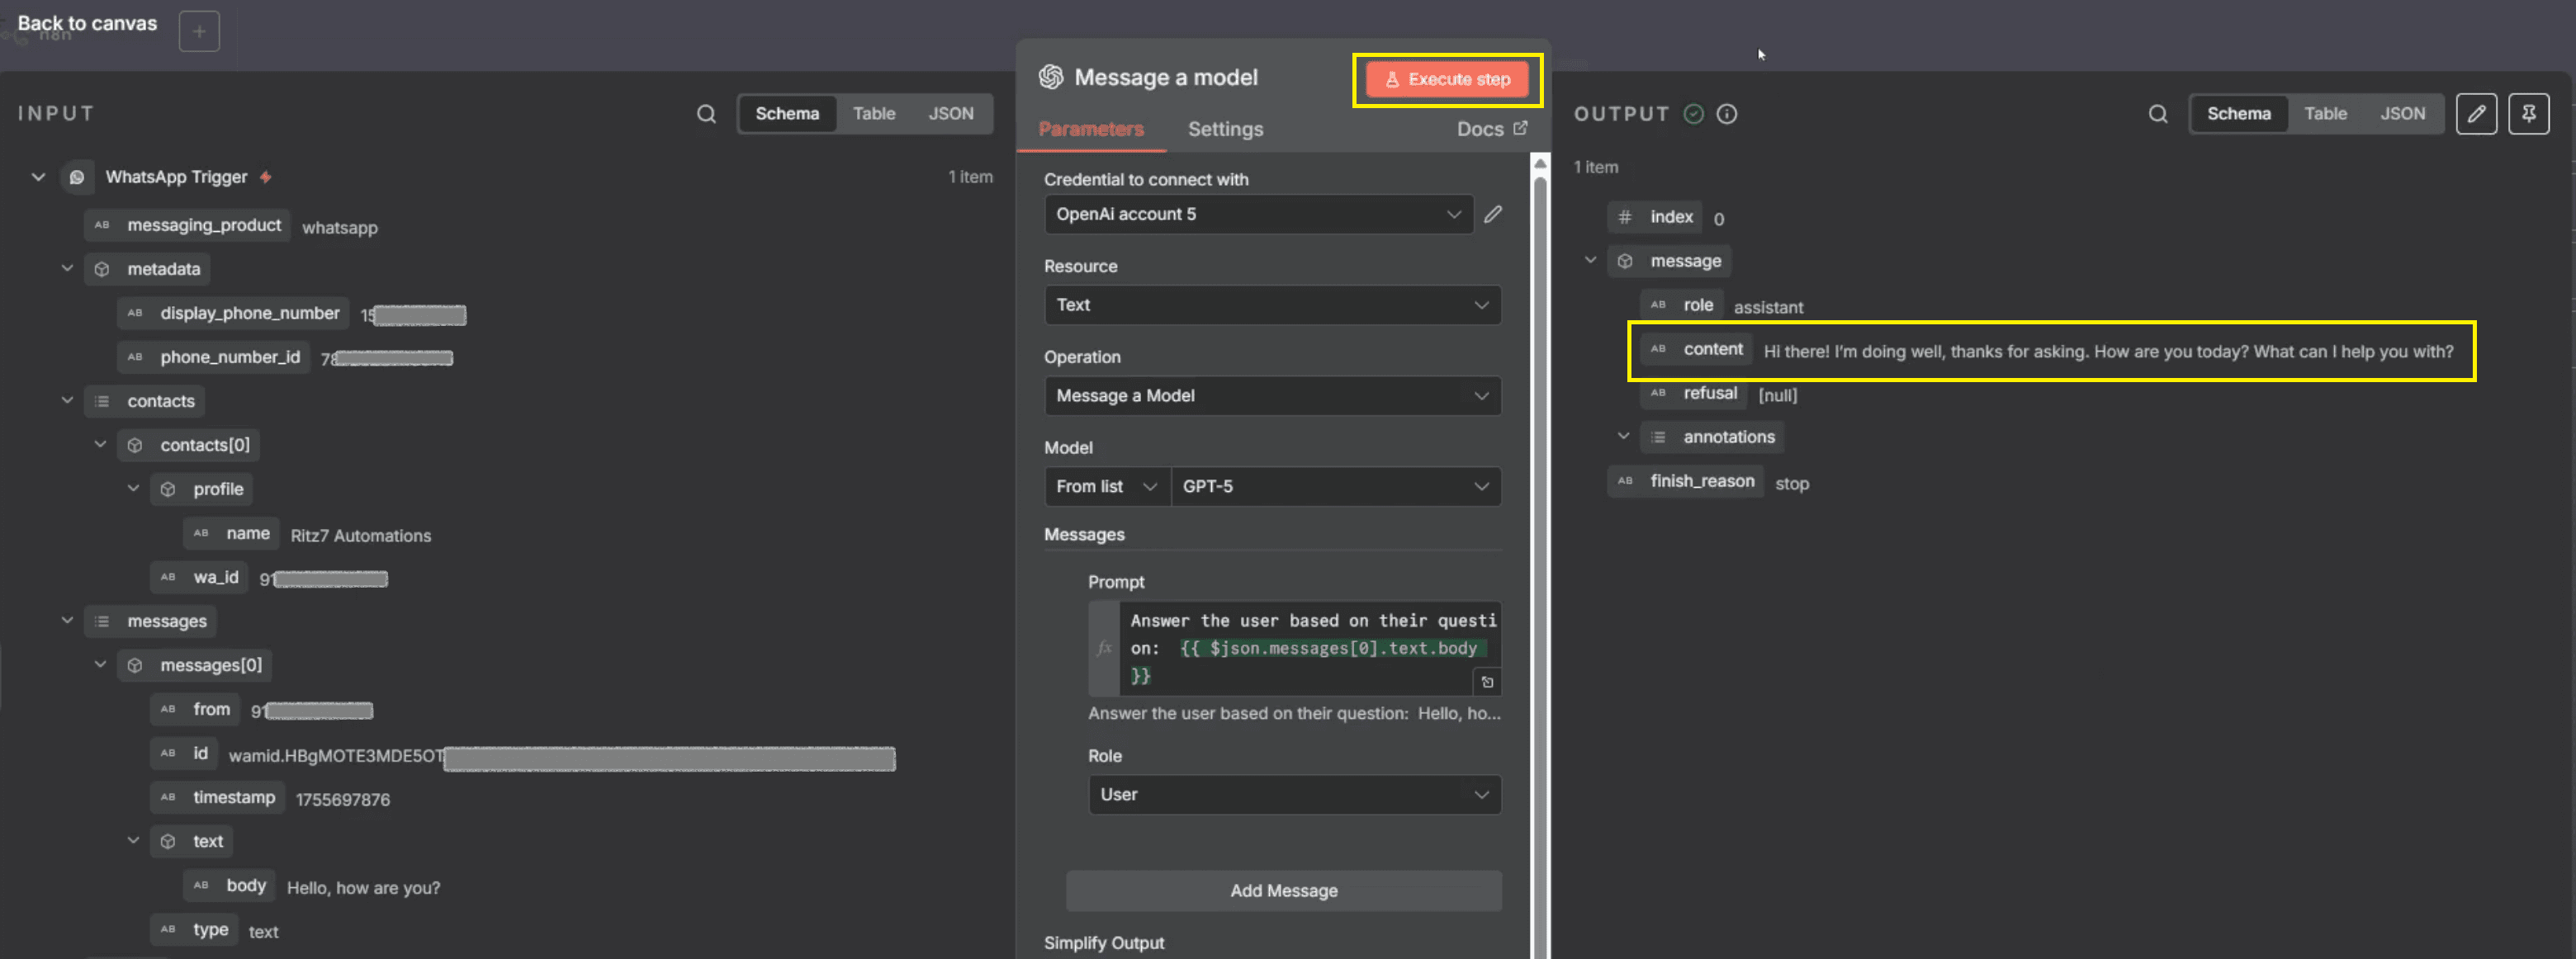Image resolution: width=2576 pixels, height=959 pixels.
Task: Switch to the Settings tab
Action: pos(1225,129)
